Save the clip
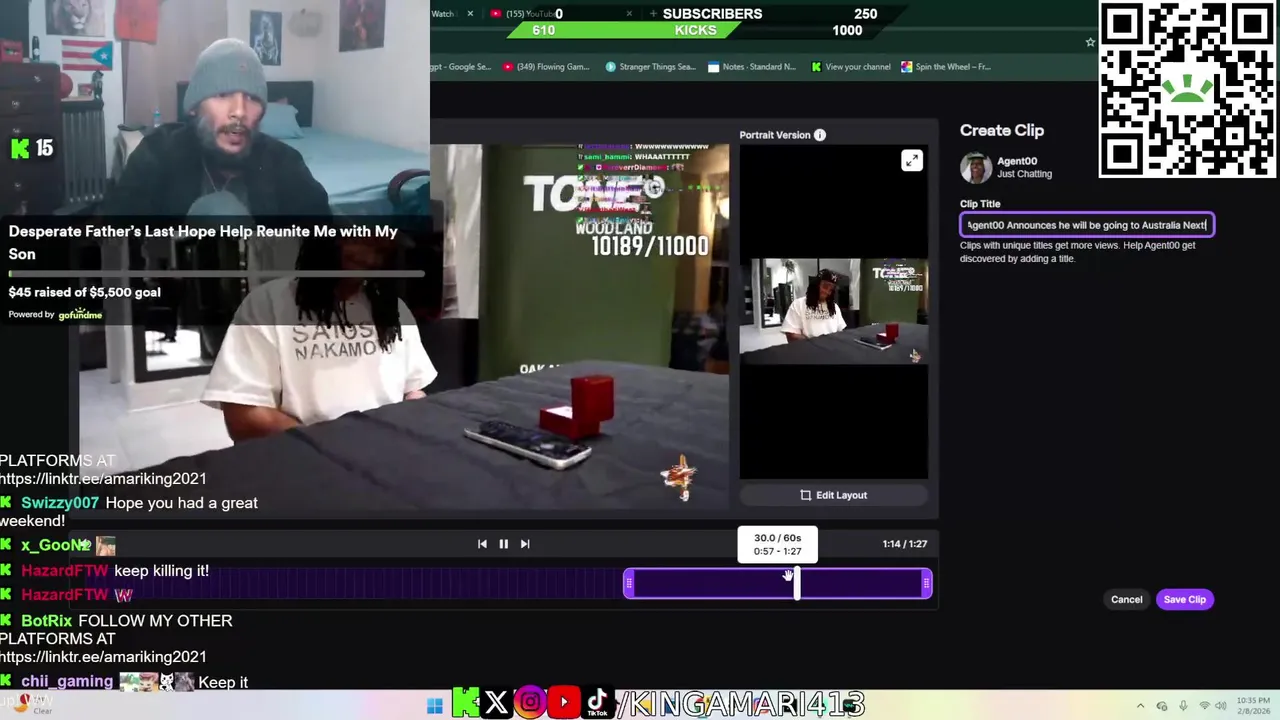The width and height of the screenshot is (1280, 720). pyautogui.click(x=1184, y=599)
